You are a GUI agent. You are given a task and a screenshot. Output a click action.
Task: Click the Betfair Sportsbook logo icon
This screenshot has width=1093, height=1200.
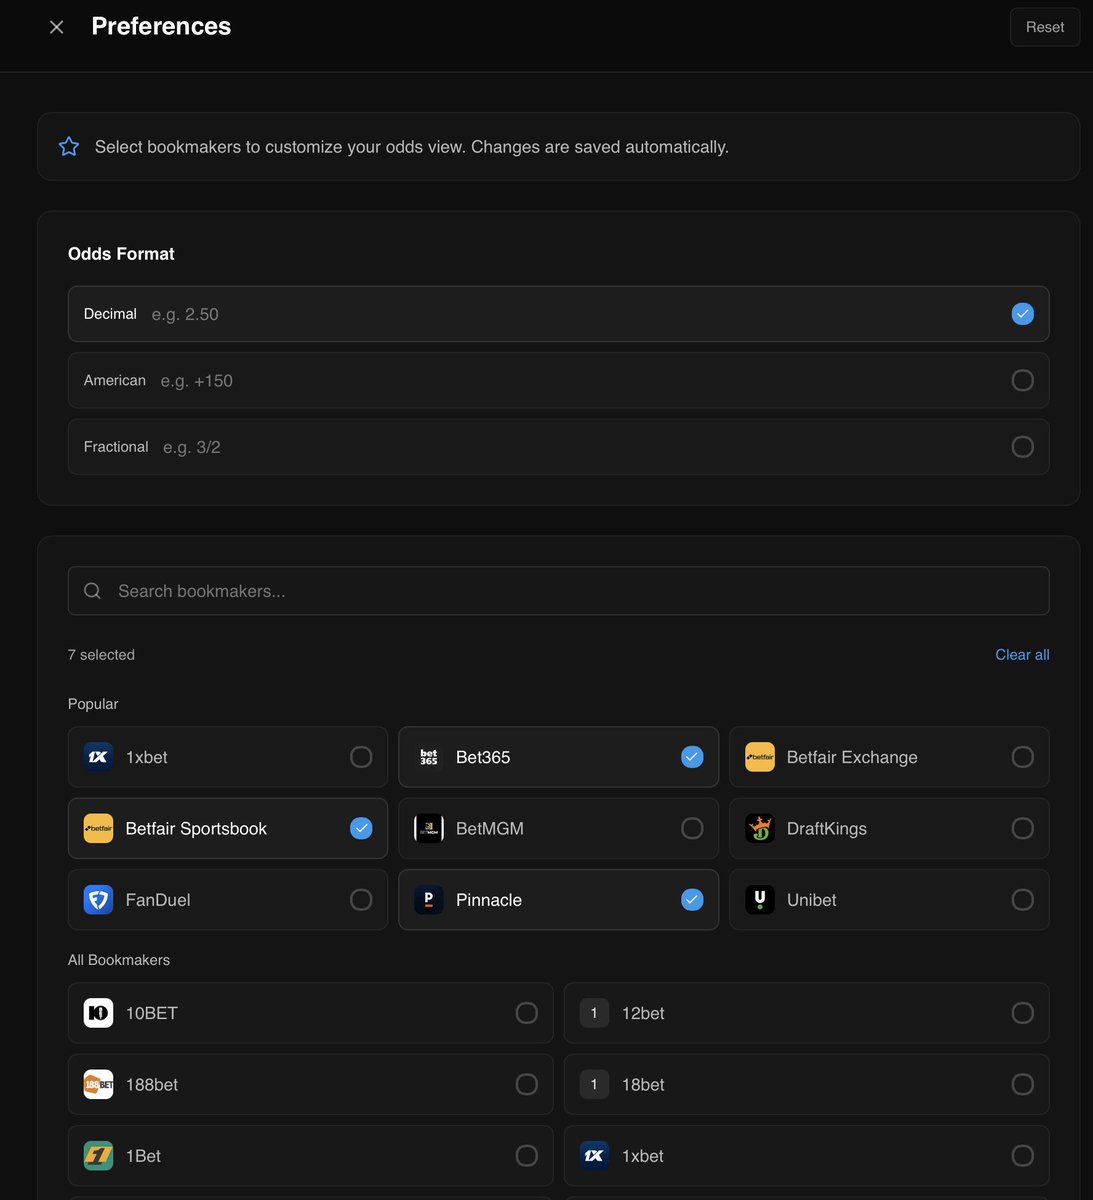pyautogui.click(x=98, y=828)
